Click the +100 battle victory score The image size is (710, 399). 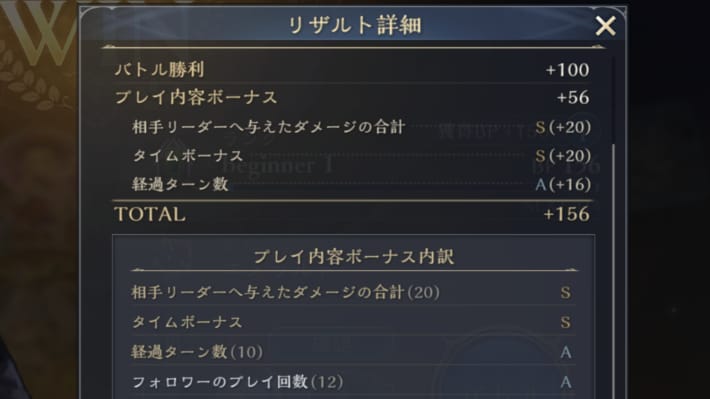[567, 70]
